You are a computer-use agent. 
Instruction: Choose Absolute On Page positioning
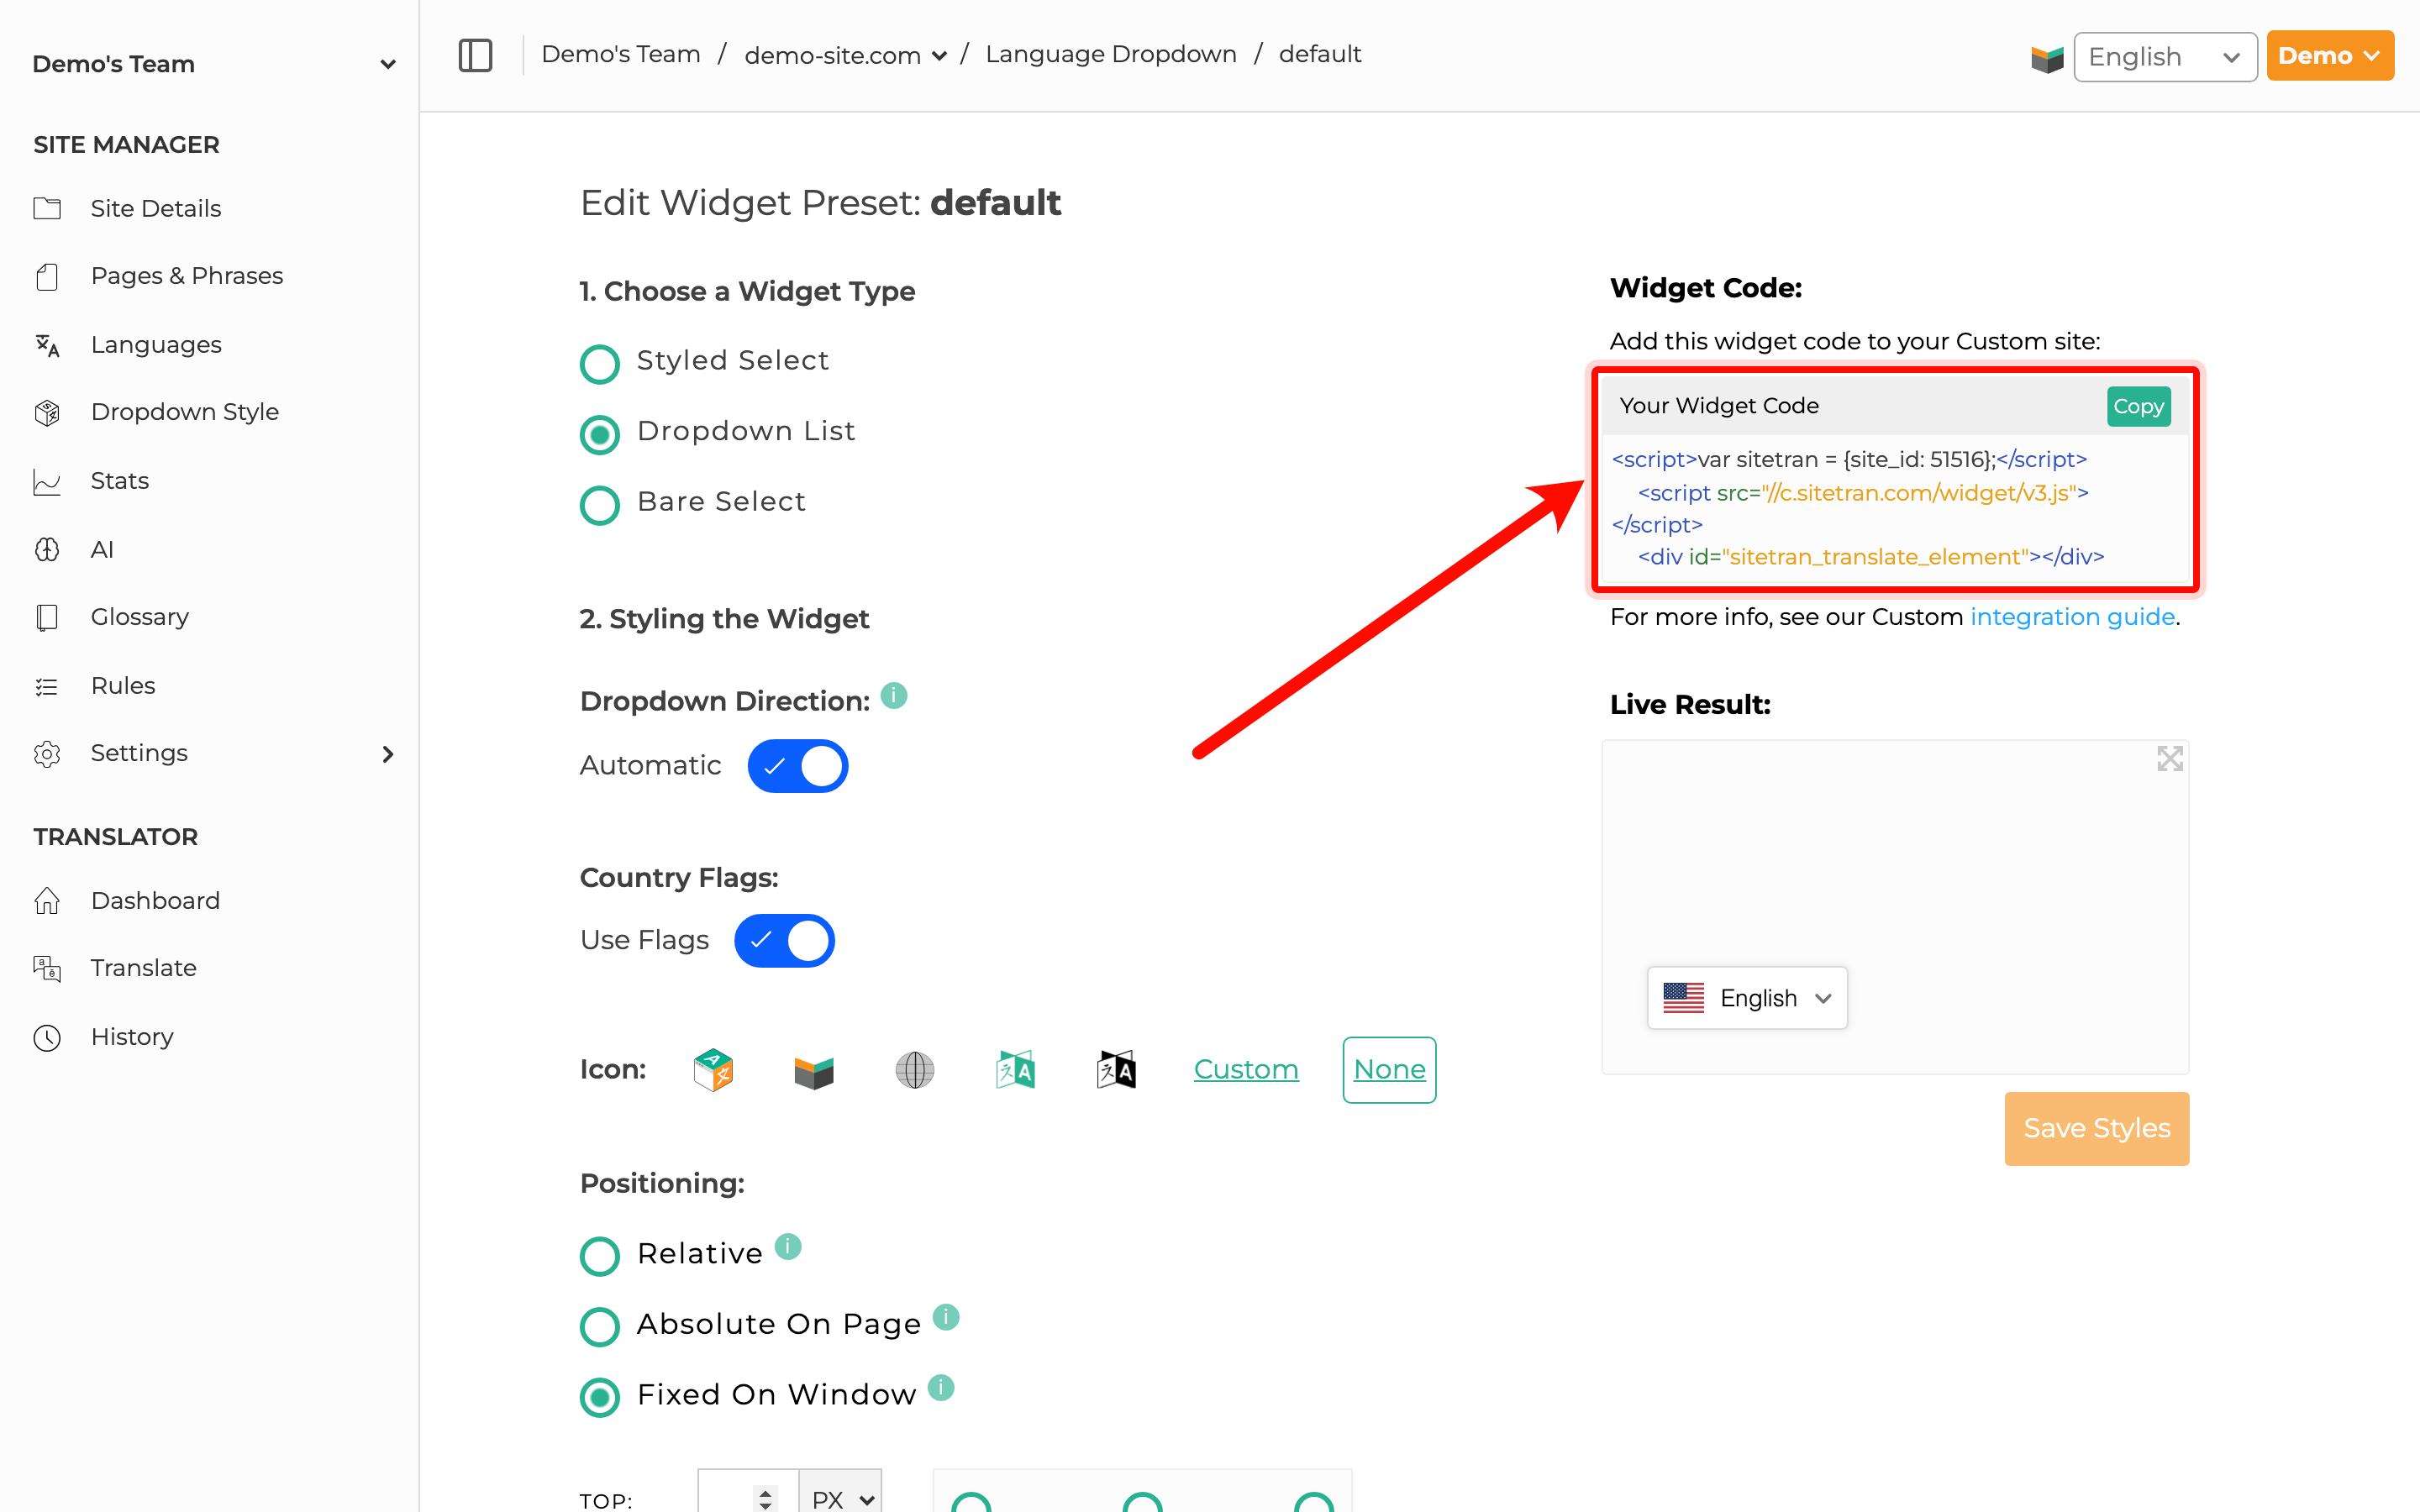600,1327
